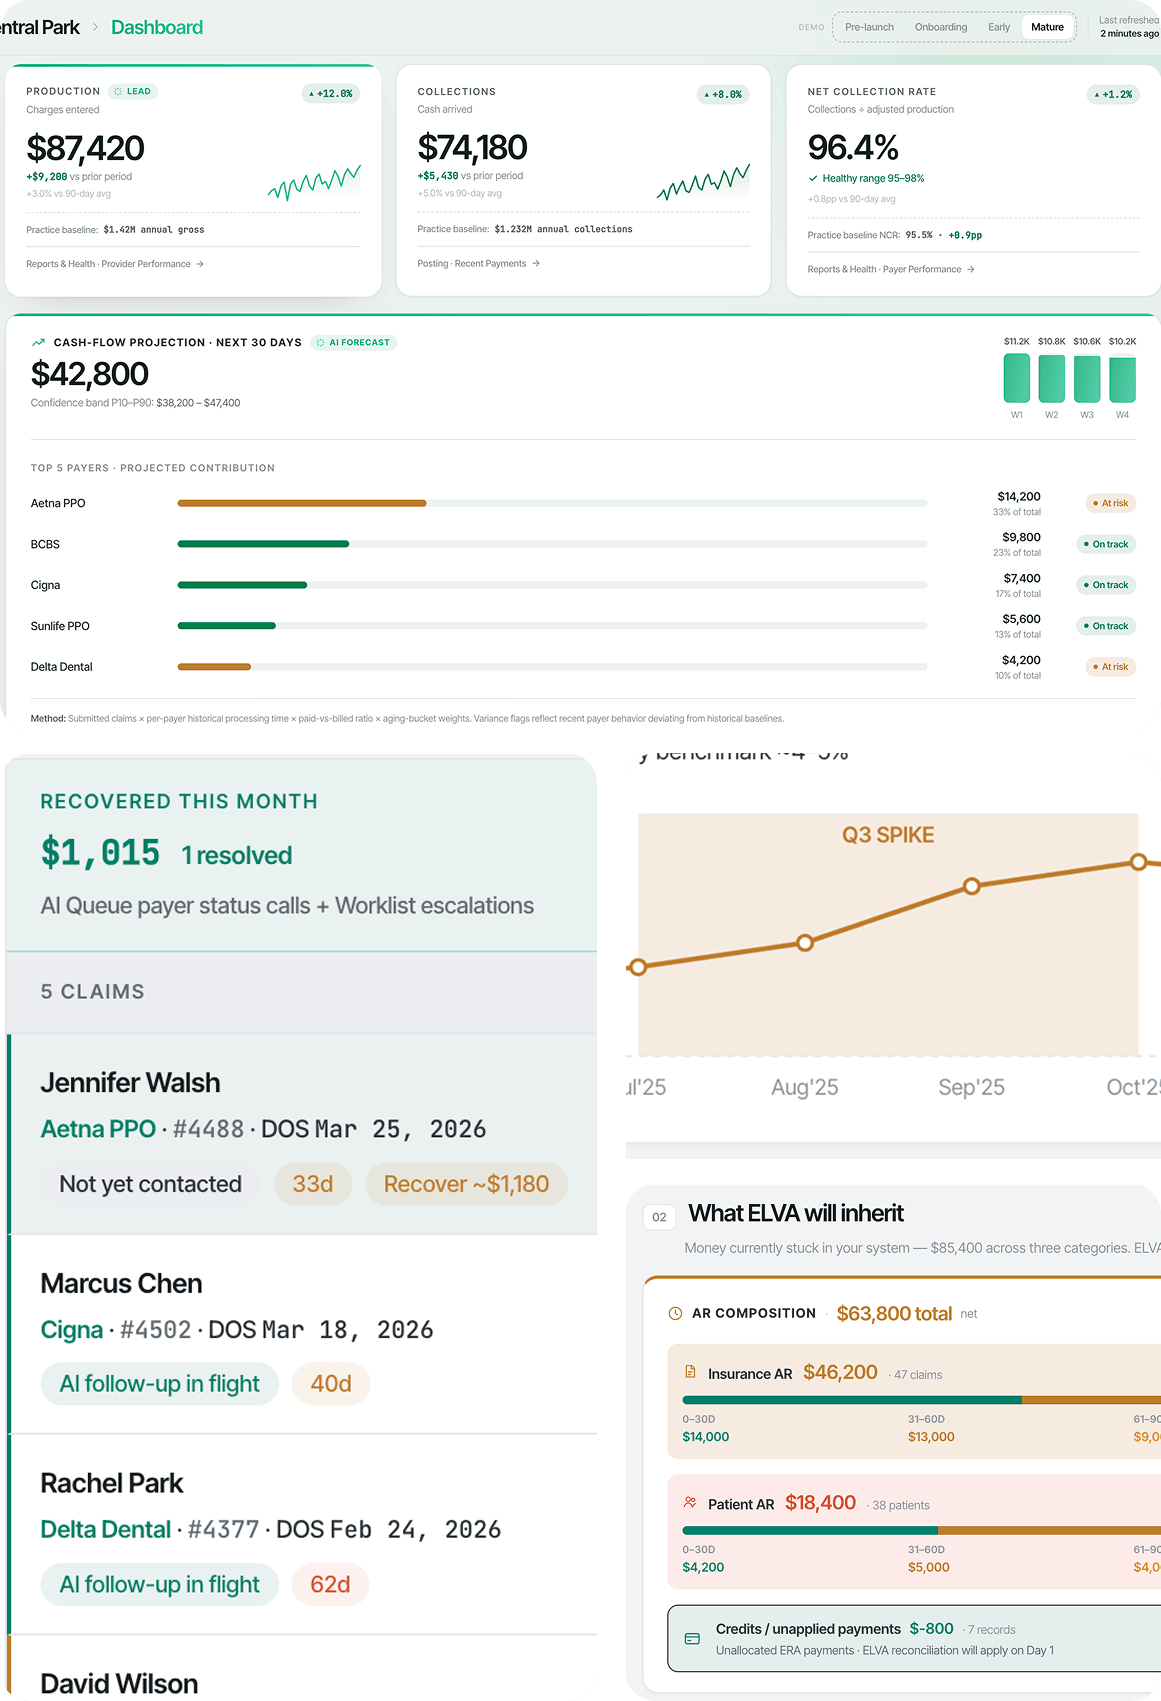This screenshot has width=1161, height=1701.
Task: Click the $63,800 total AR amount
Action: tap(894, 1313)
